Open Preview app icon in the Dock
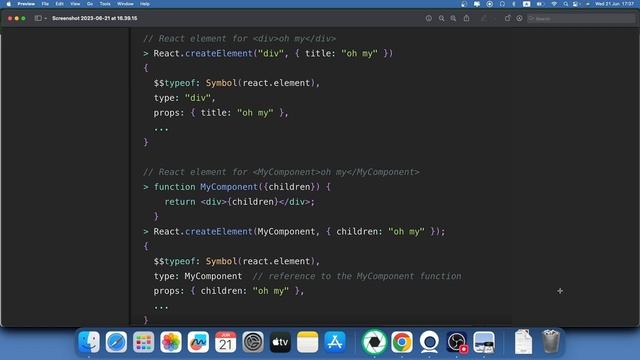The height and width of the screenshot is (360, 640). click(x=484, y=342)
